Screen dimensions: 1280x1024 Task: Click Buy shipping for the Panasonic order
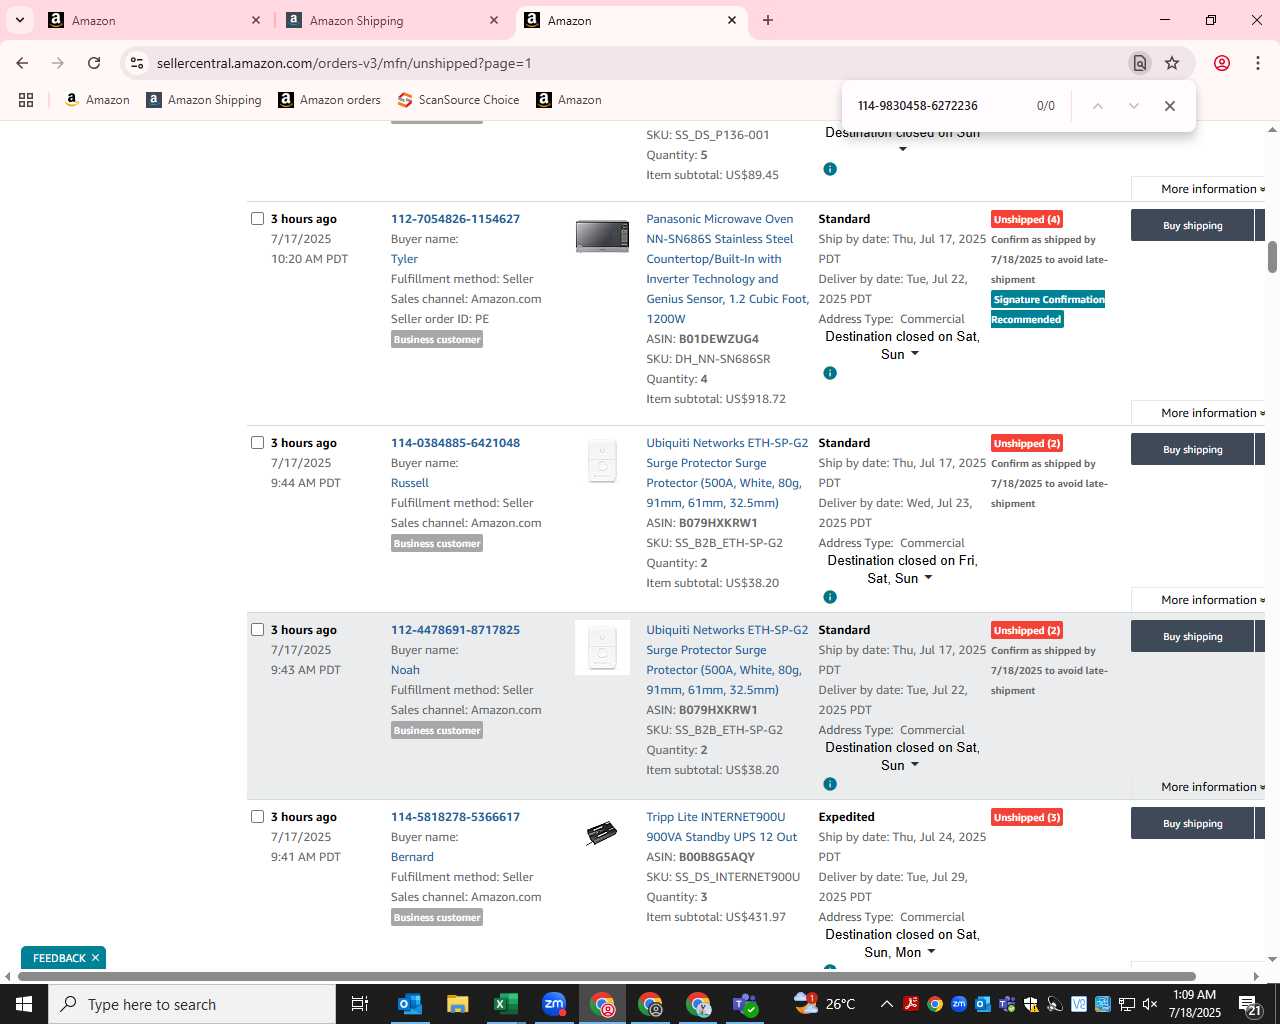click(x=1192, y=225)
